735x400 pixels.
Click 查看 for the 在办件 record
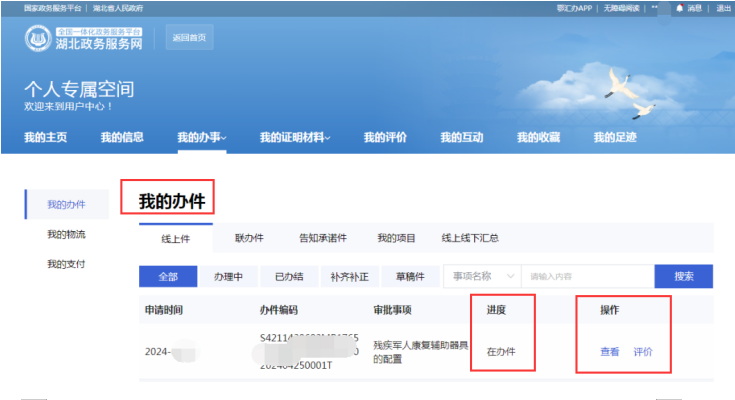[609, 352]
